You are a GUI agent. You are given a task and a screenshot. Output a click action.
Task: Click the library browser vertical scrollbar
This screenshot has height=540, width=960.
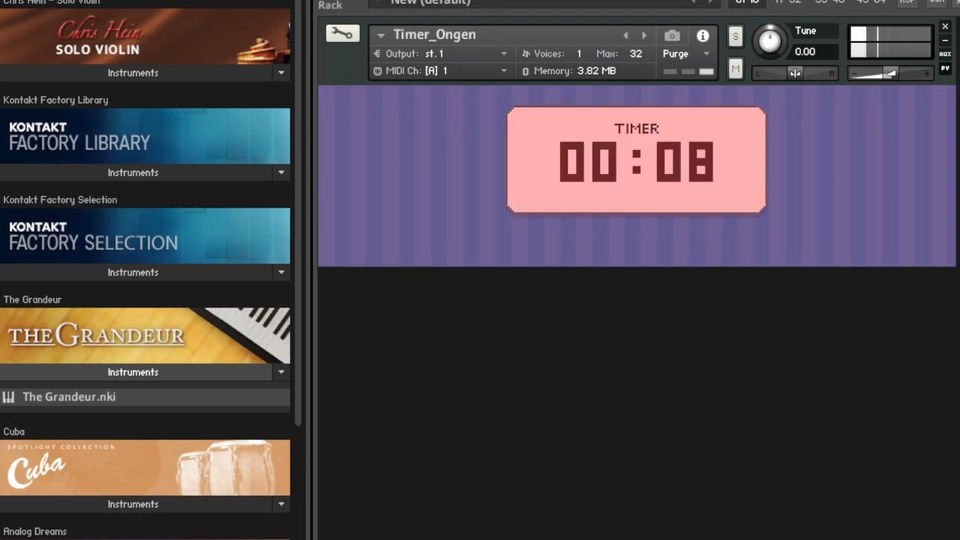click(298, 212)
